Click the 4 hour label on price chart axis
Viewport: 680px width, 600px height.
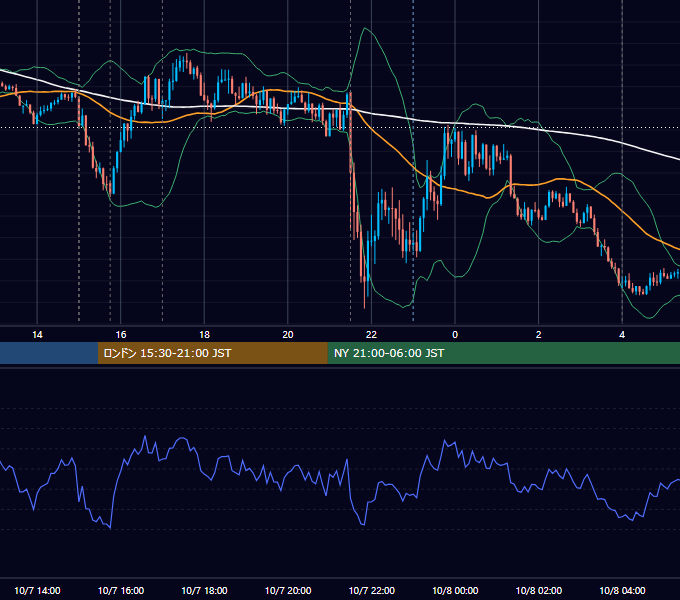click(622, 335)
